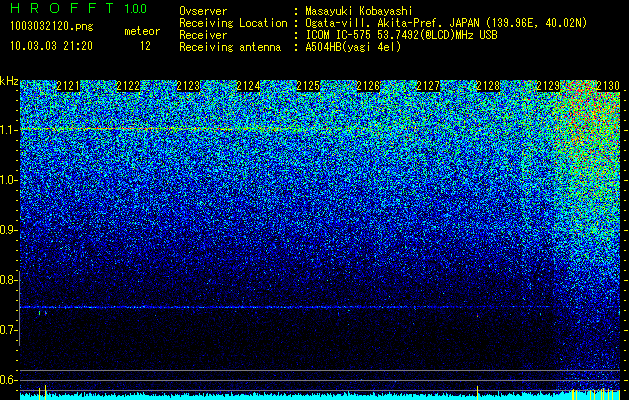Click the meteor label above the count
The height and width of the screenshot is (400, 629).
click(x=142, y=31)
